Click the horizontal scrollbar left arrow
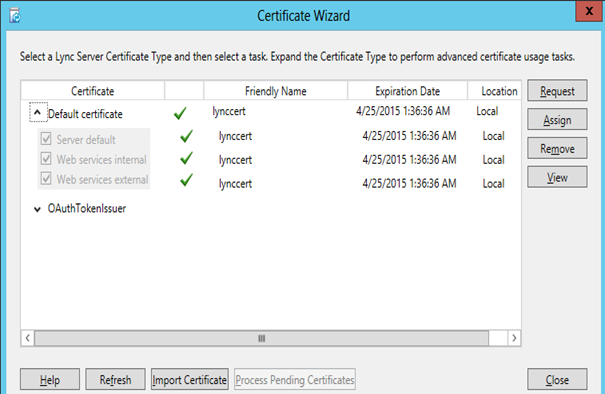 point(27,338)
